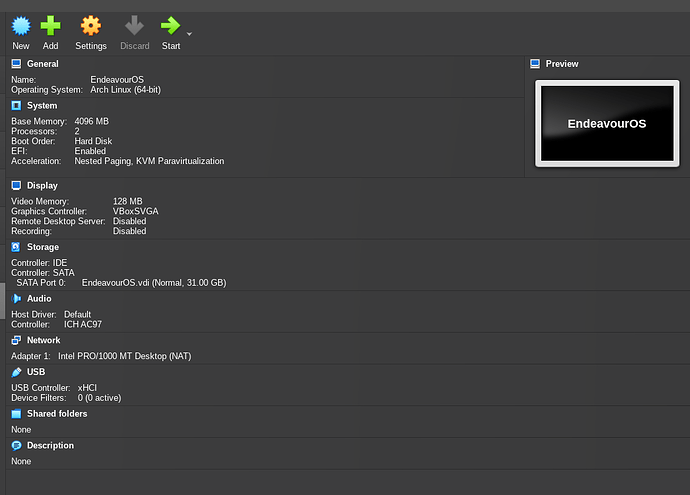This screenshot has height=495, width=690.
Task: Click the green Add machine icon
Action: [50, 26]
